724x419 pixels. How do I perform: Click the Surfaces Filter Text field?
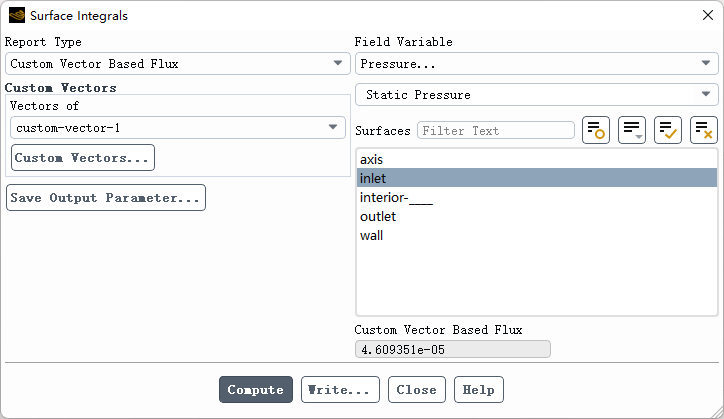click(496, 130)
